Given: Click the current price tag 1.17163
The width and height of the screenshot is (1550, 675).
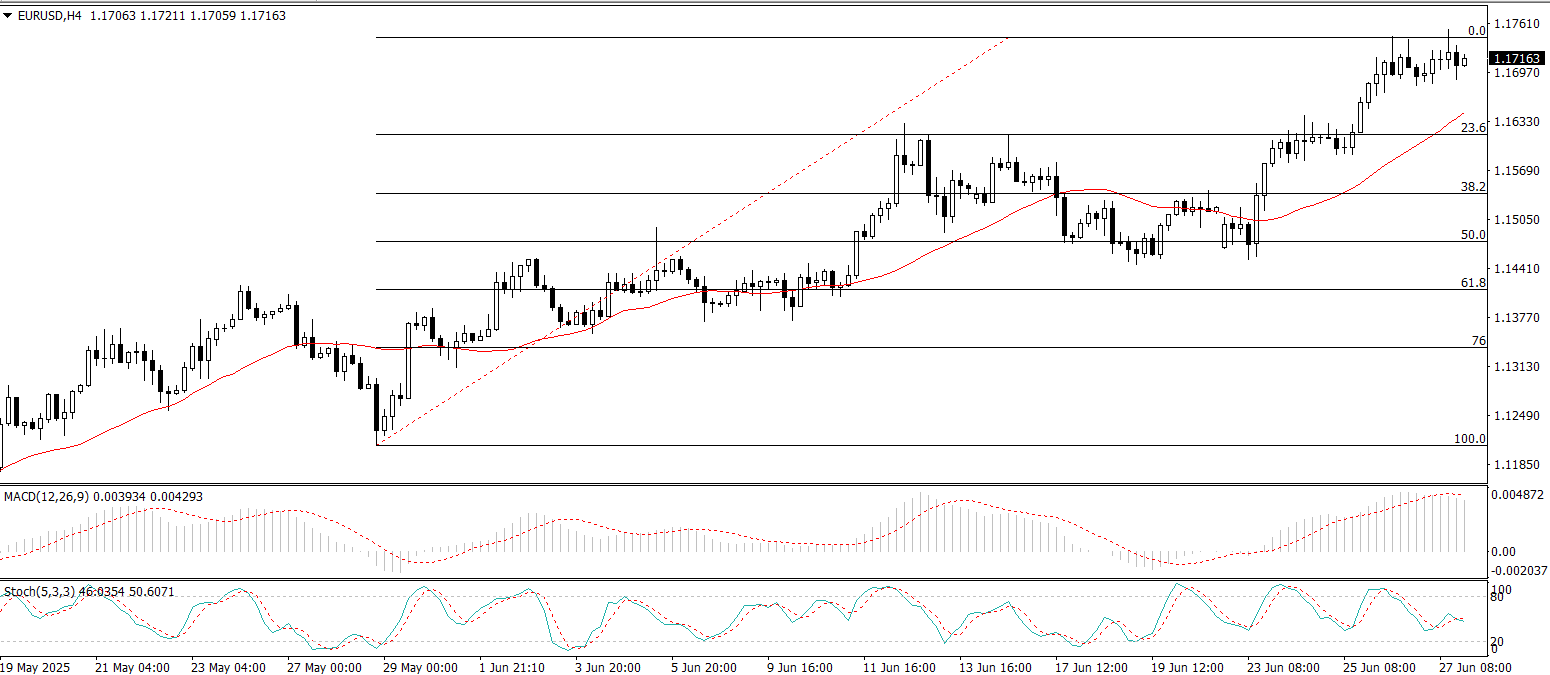Looking at the screenshot, I should click(1515, 59).
